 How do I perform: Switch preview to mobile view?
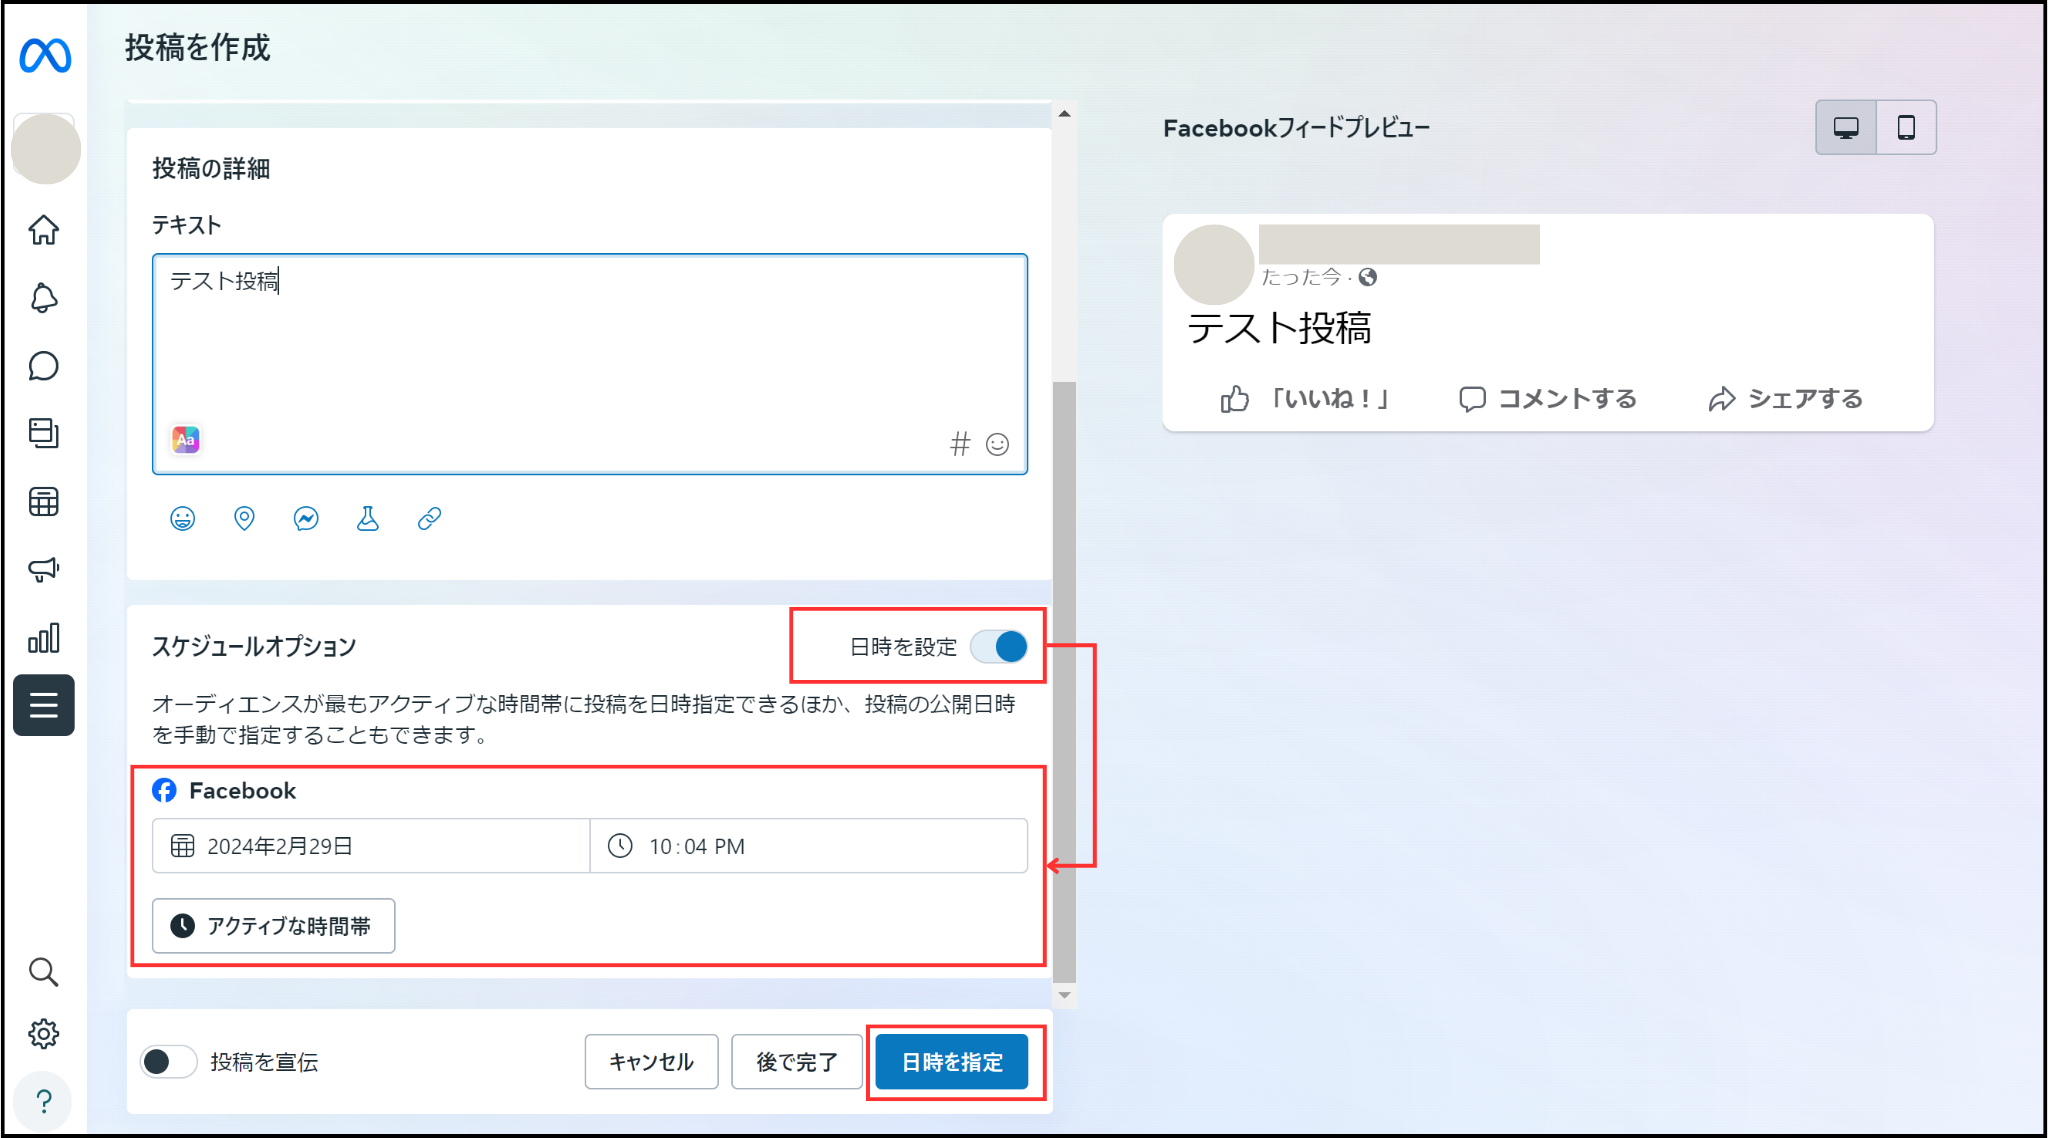(x=1907, y=127)
